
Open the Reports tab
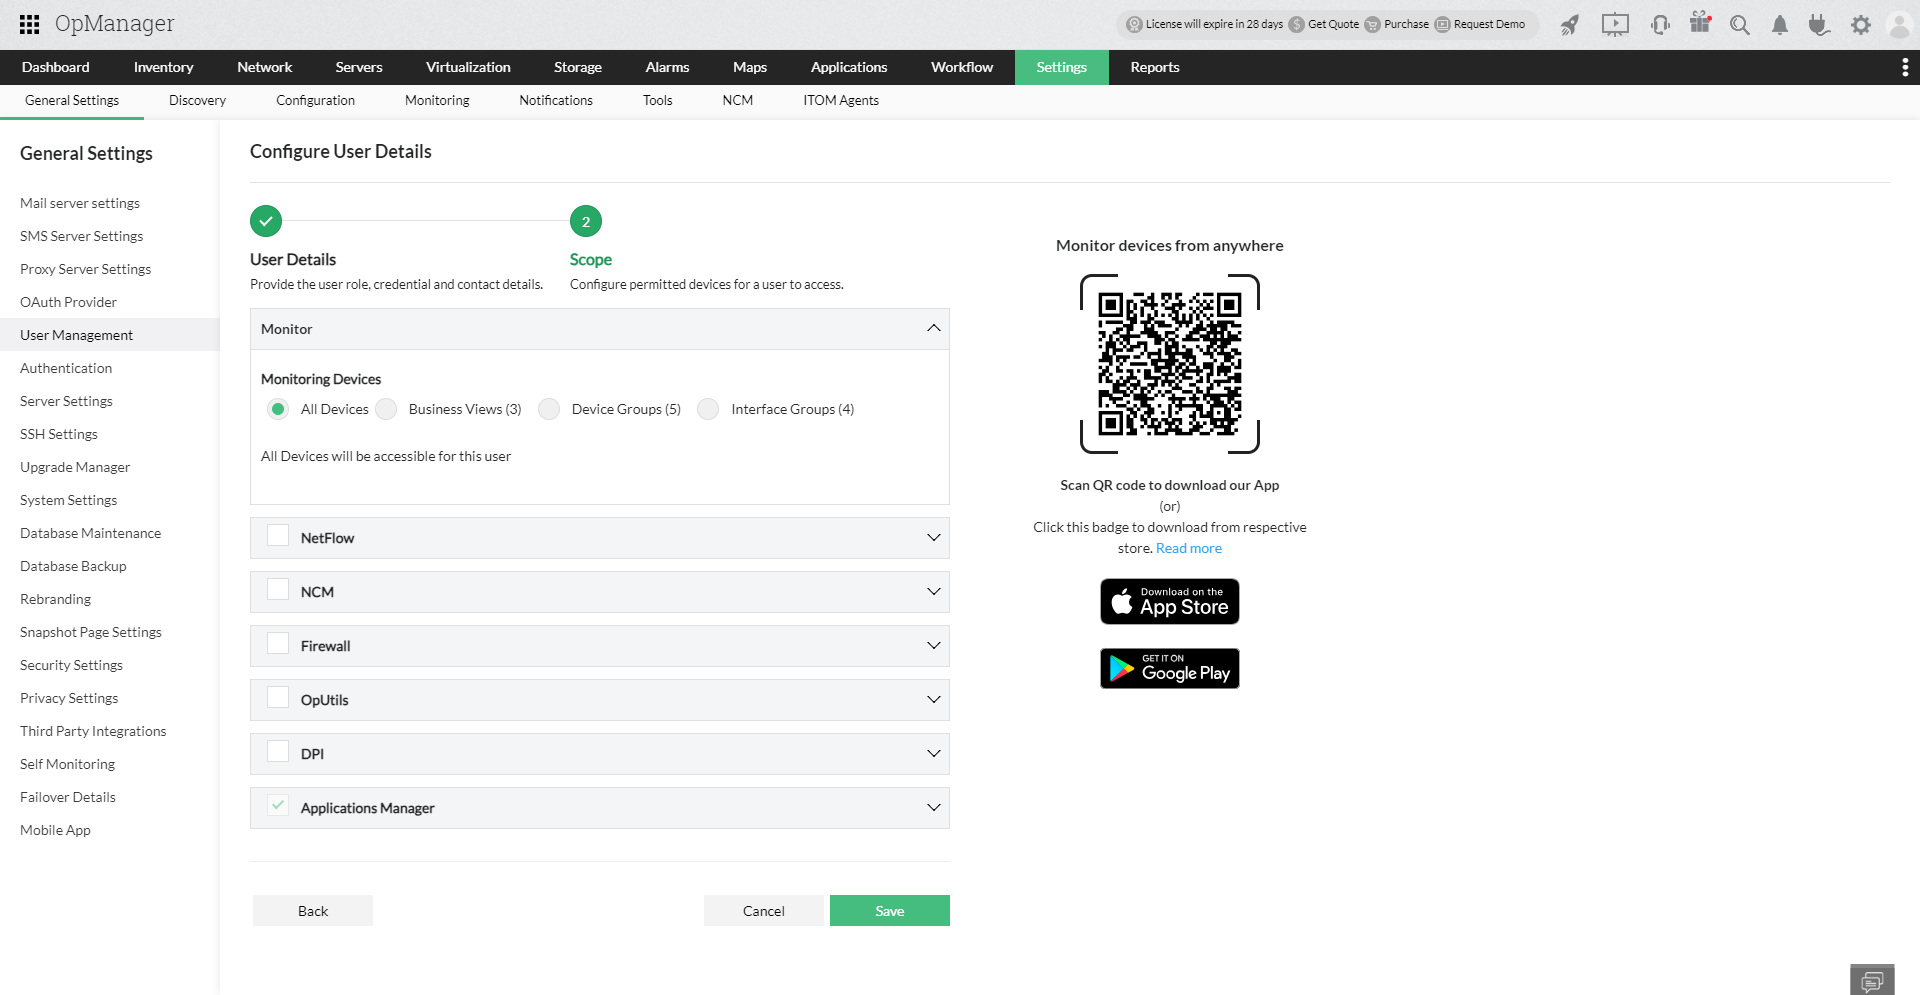(1155, 67)
